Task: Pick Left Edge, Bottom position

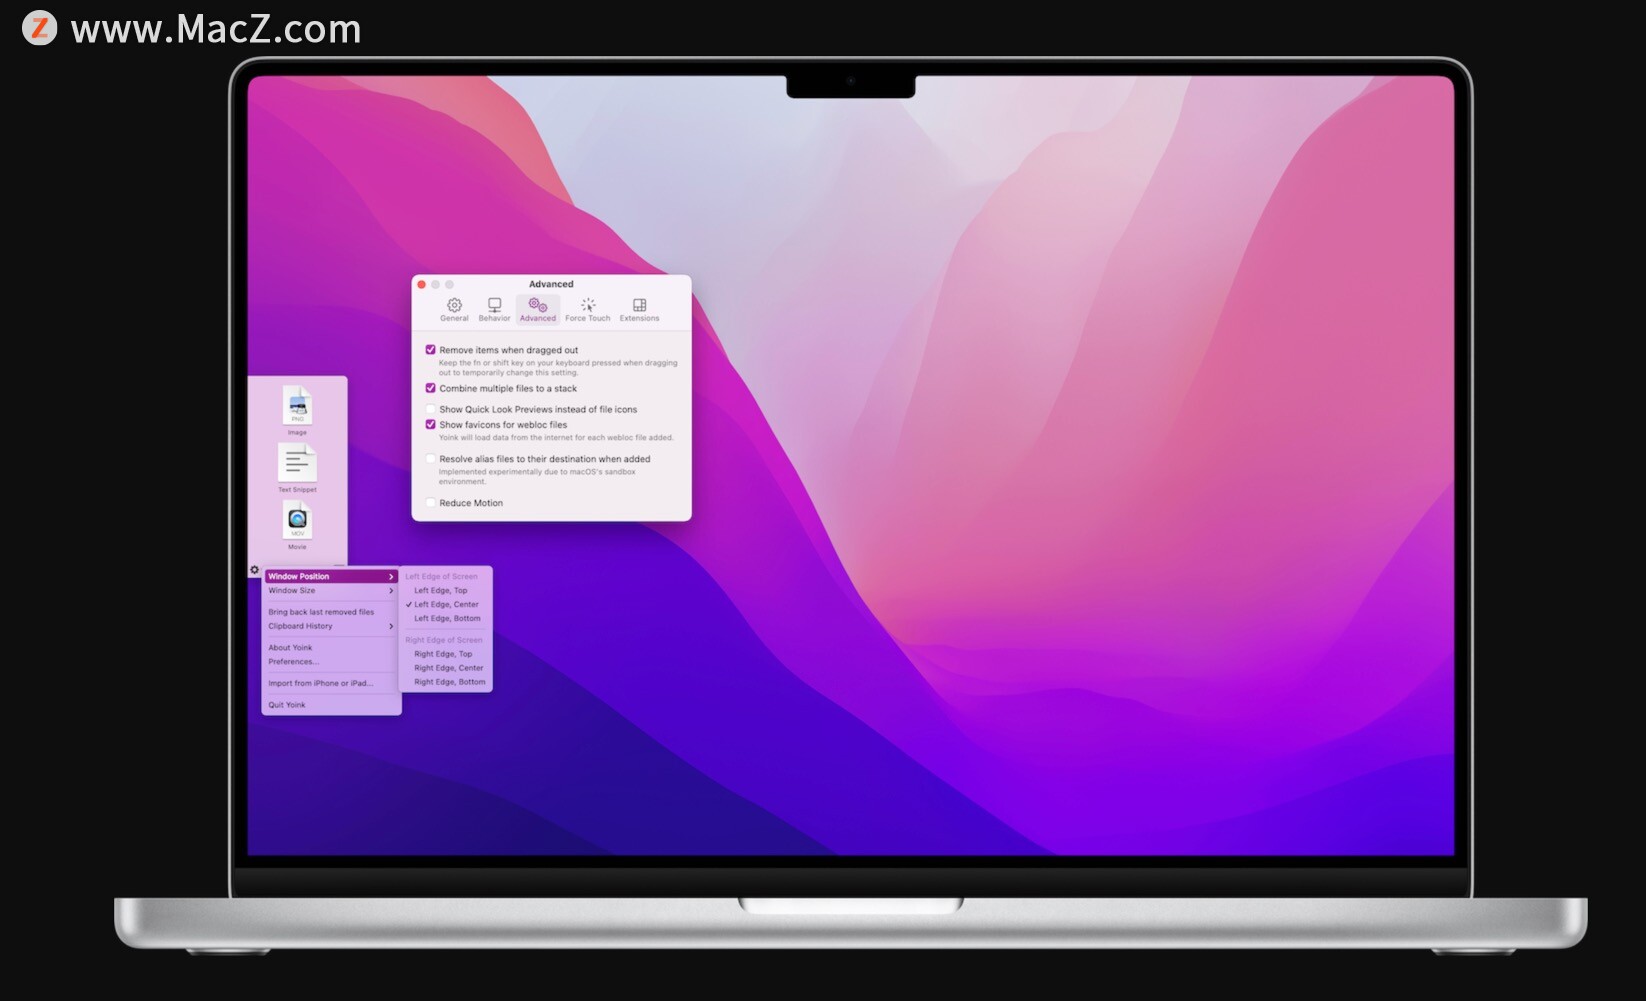Action: click(446, 618)
